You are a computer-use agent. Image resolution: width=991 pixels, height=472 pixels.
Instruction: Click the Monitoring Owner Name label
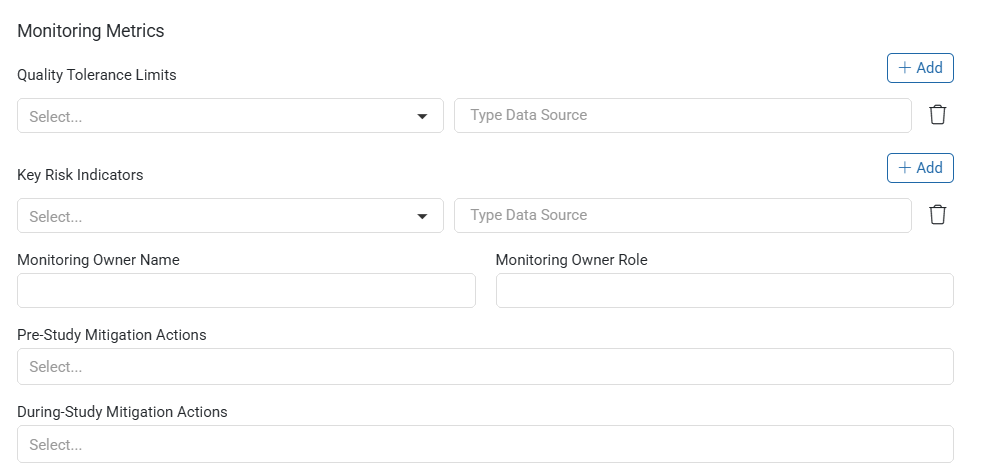(98, 260)
